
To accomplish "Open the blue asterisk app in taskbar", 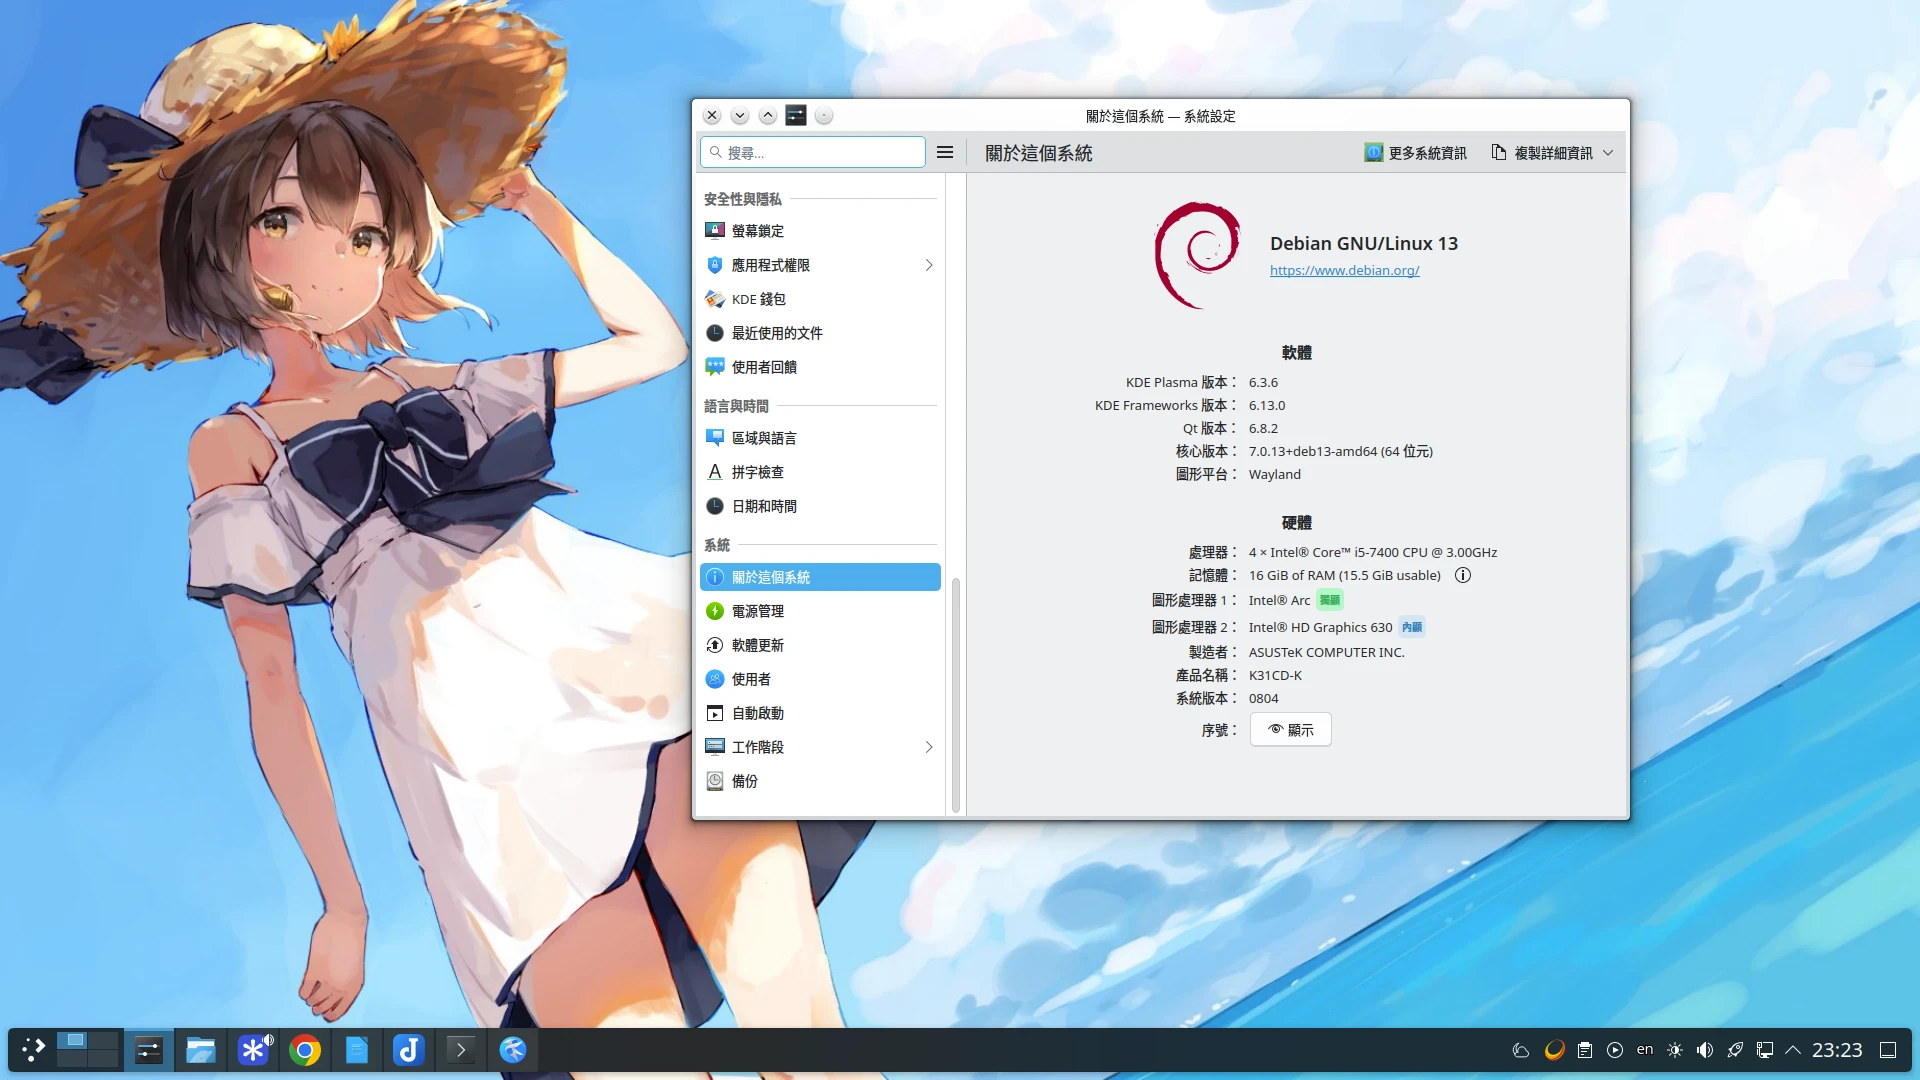I will pyautogui.click(x=253, y=1050).
